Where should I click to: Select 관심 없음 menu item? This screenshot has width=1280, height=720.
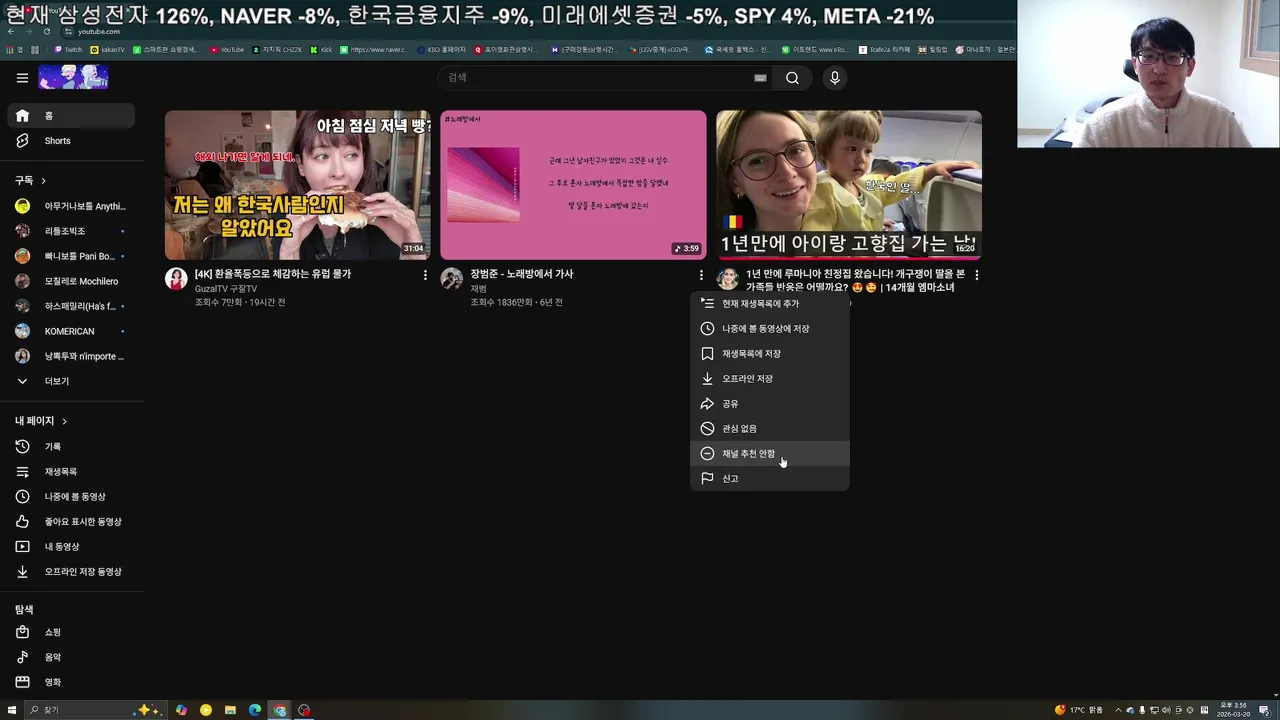coord(770,429)
